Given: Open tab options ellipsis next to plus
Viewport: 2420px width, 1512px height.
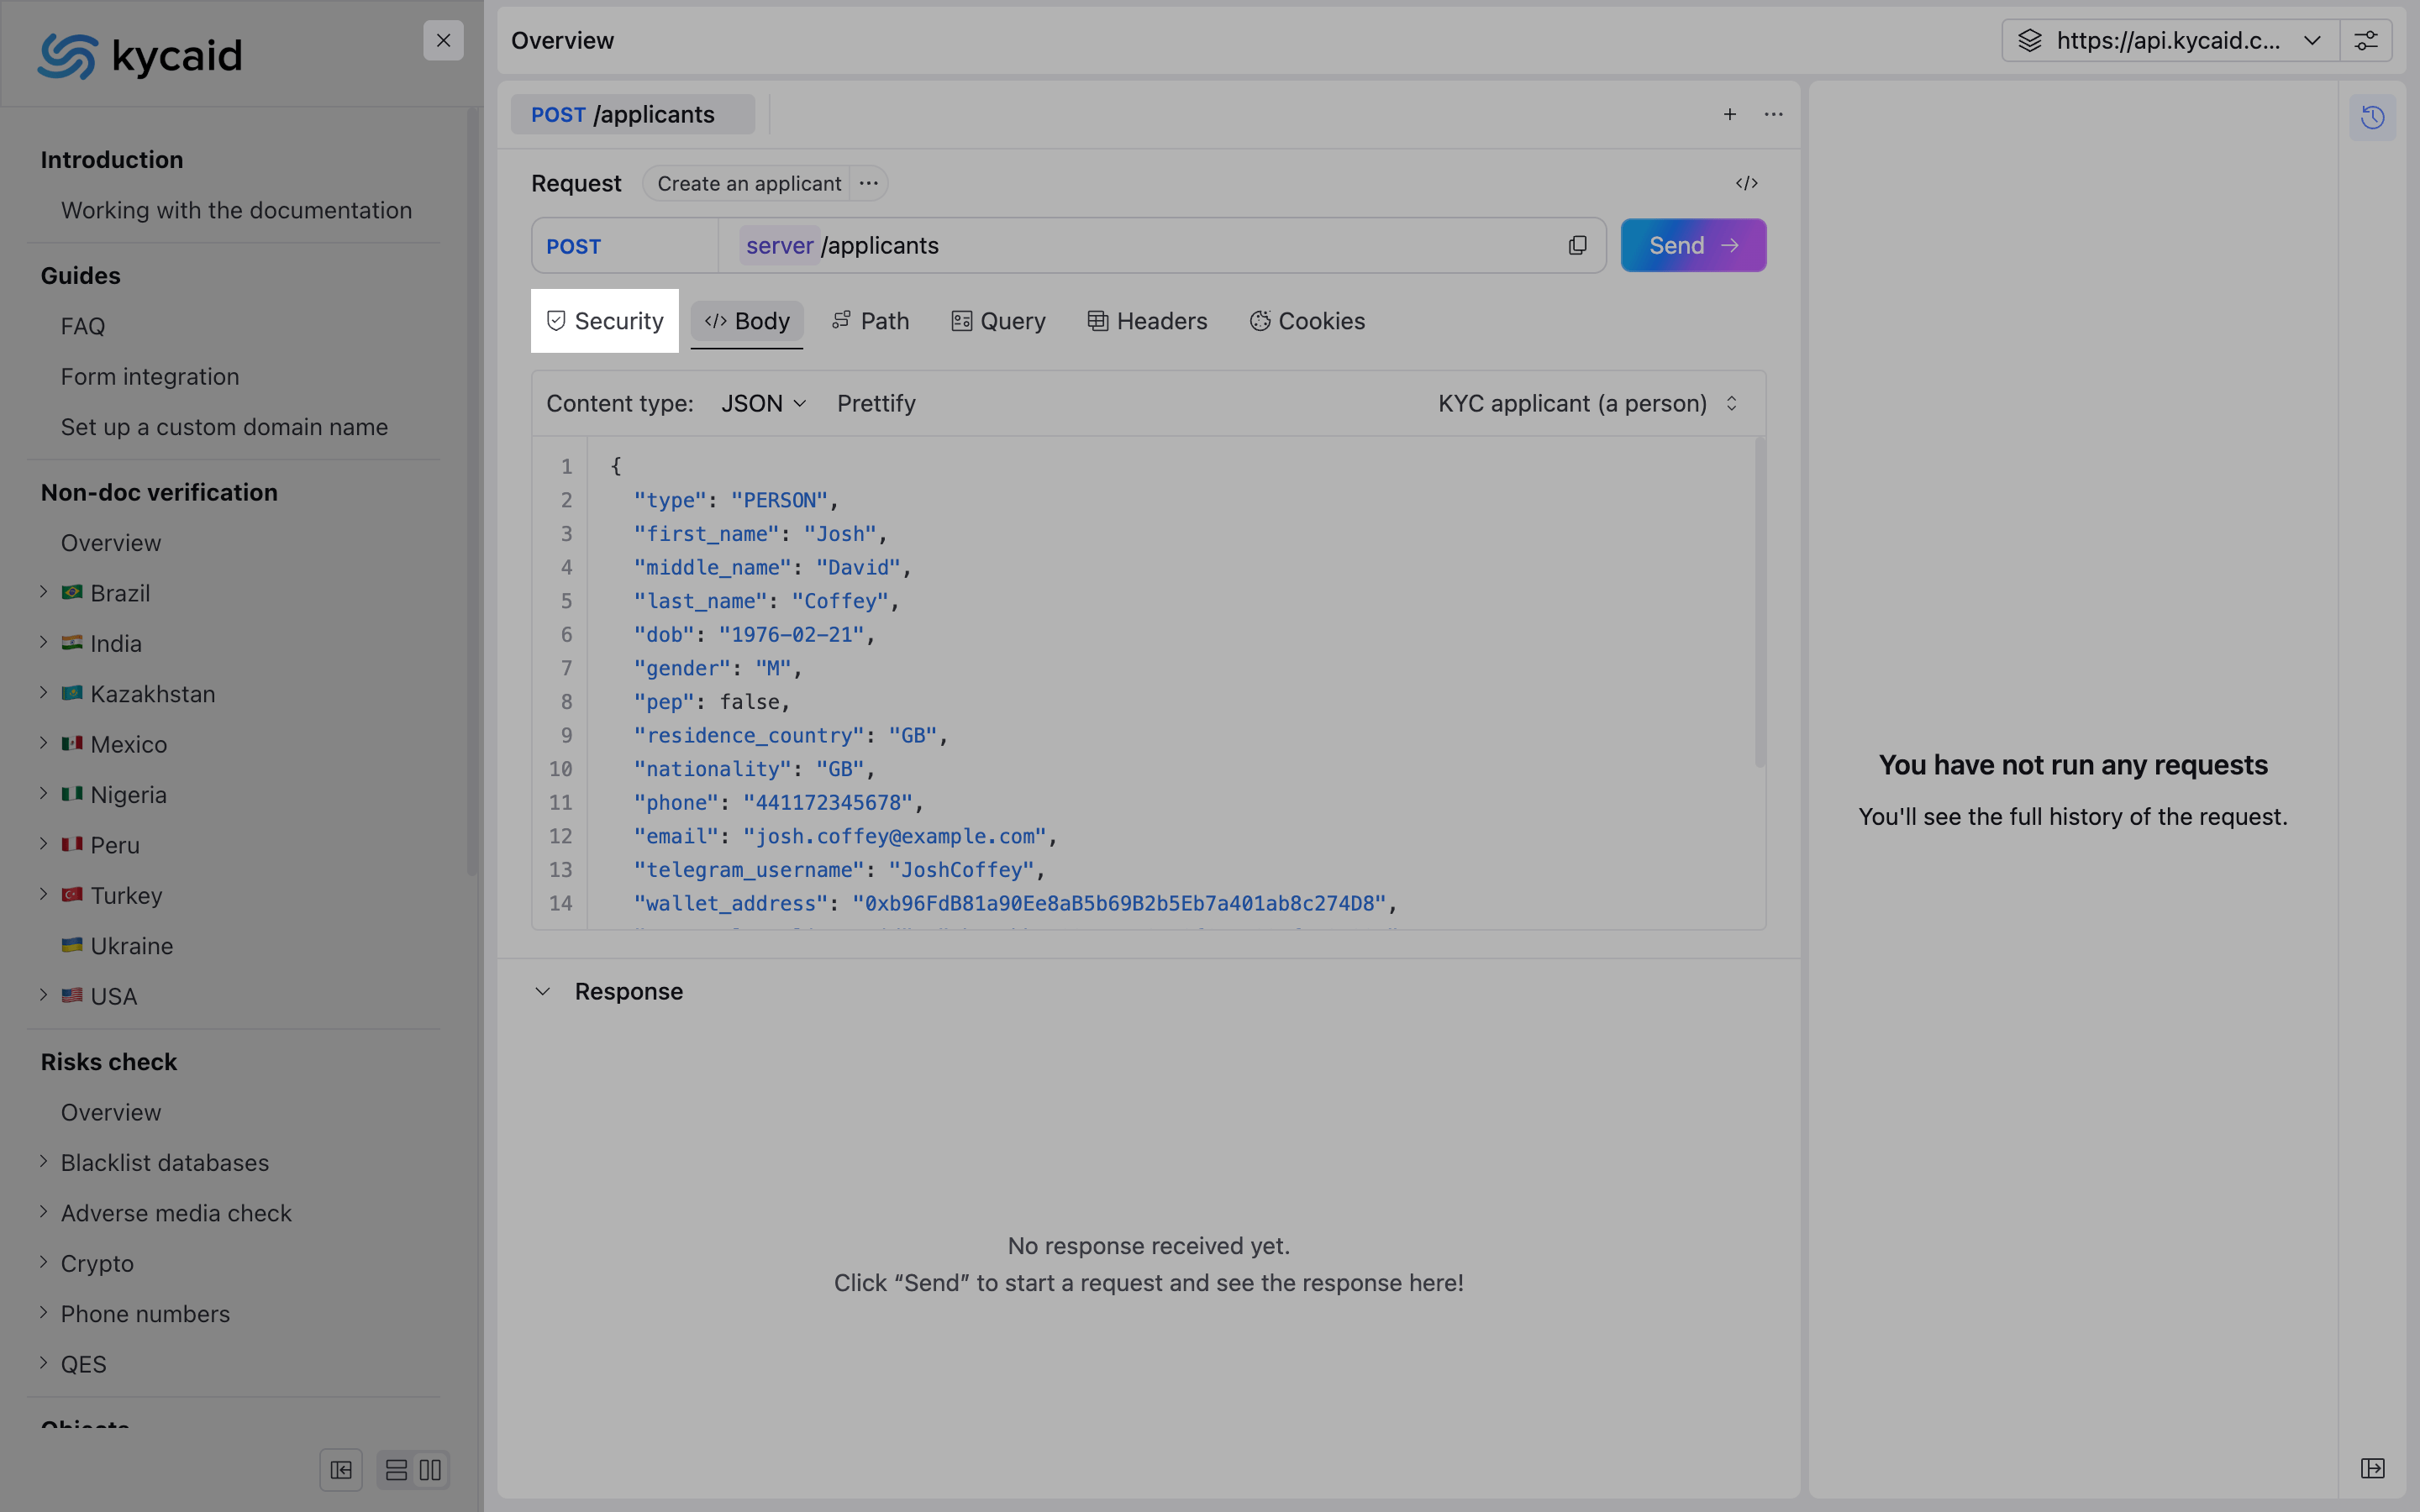Looking at the screenshot, I should (1773, 115).
